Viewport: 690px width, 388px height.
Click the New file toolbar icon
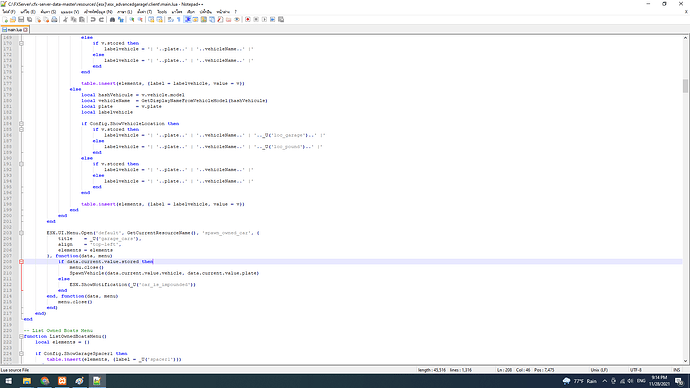5,19
